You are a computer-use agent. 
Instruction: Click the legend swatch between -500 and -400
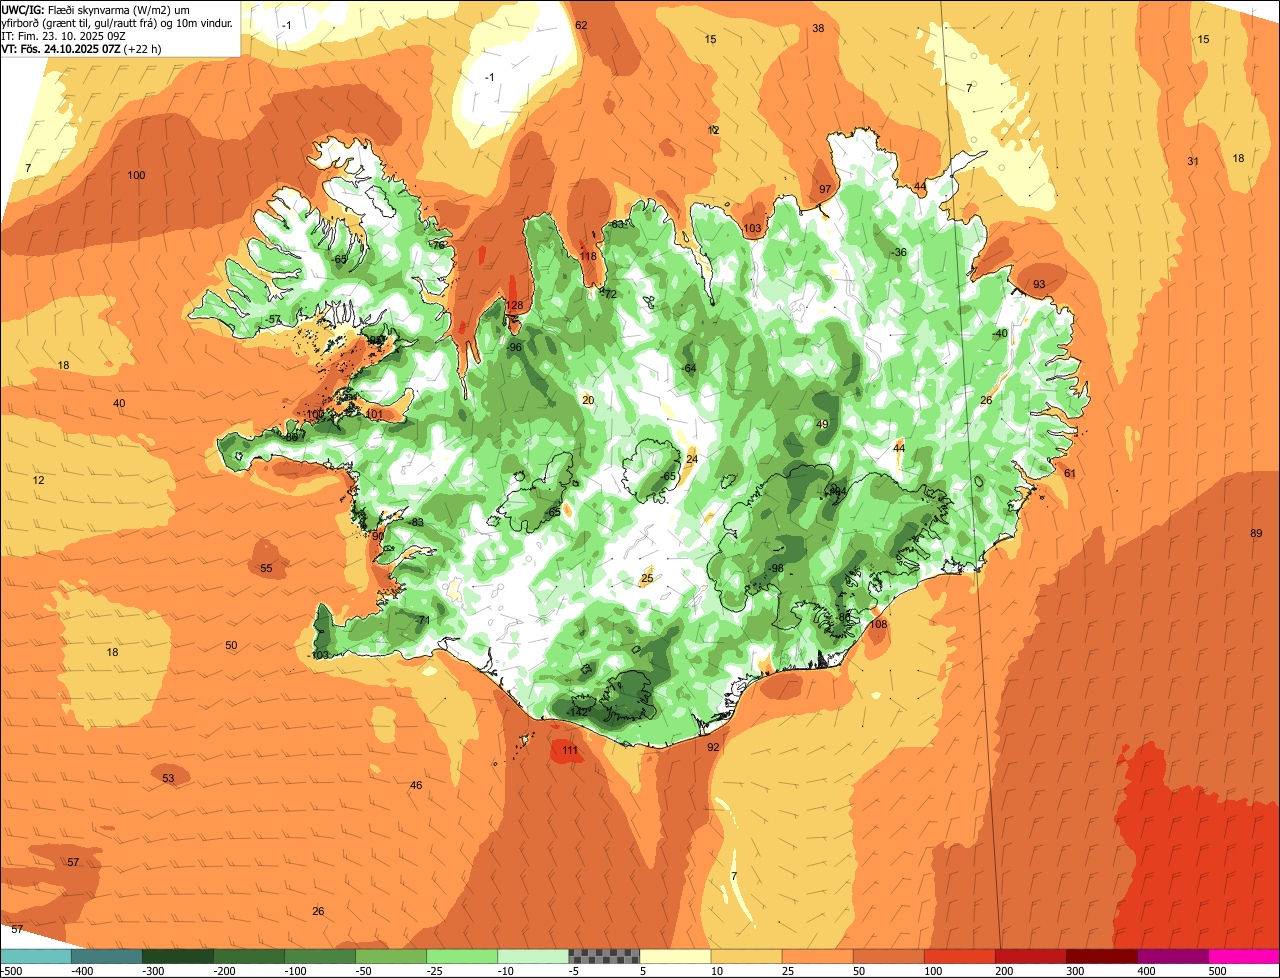tap(36, 955)
